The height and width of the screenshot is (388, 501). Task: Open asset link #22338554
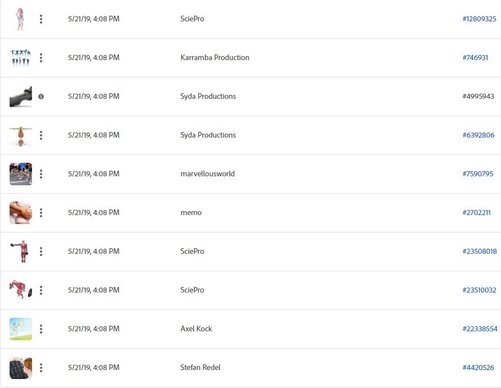(x=480, y=329)
